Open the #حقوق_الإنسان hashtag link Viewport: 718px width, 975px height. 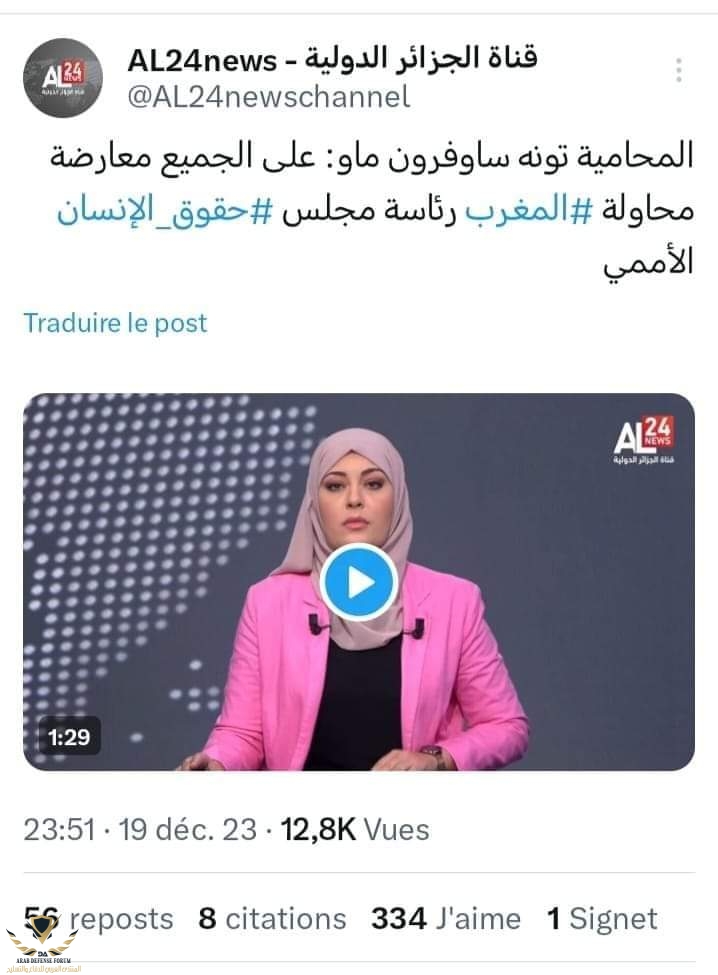[x=165, y=210]
